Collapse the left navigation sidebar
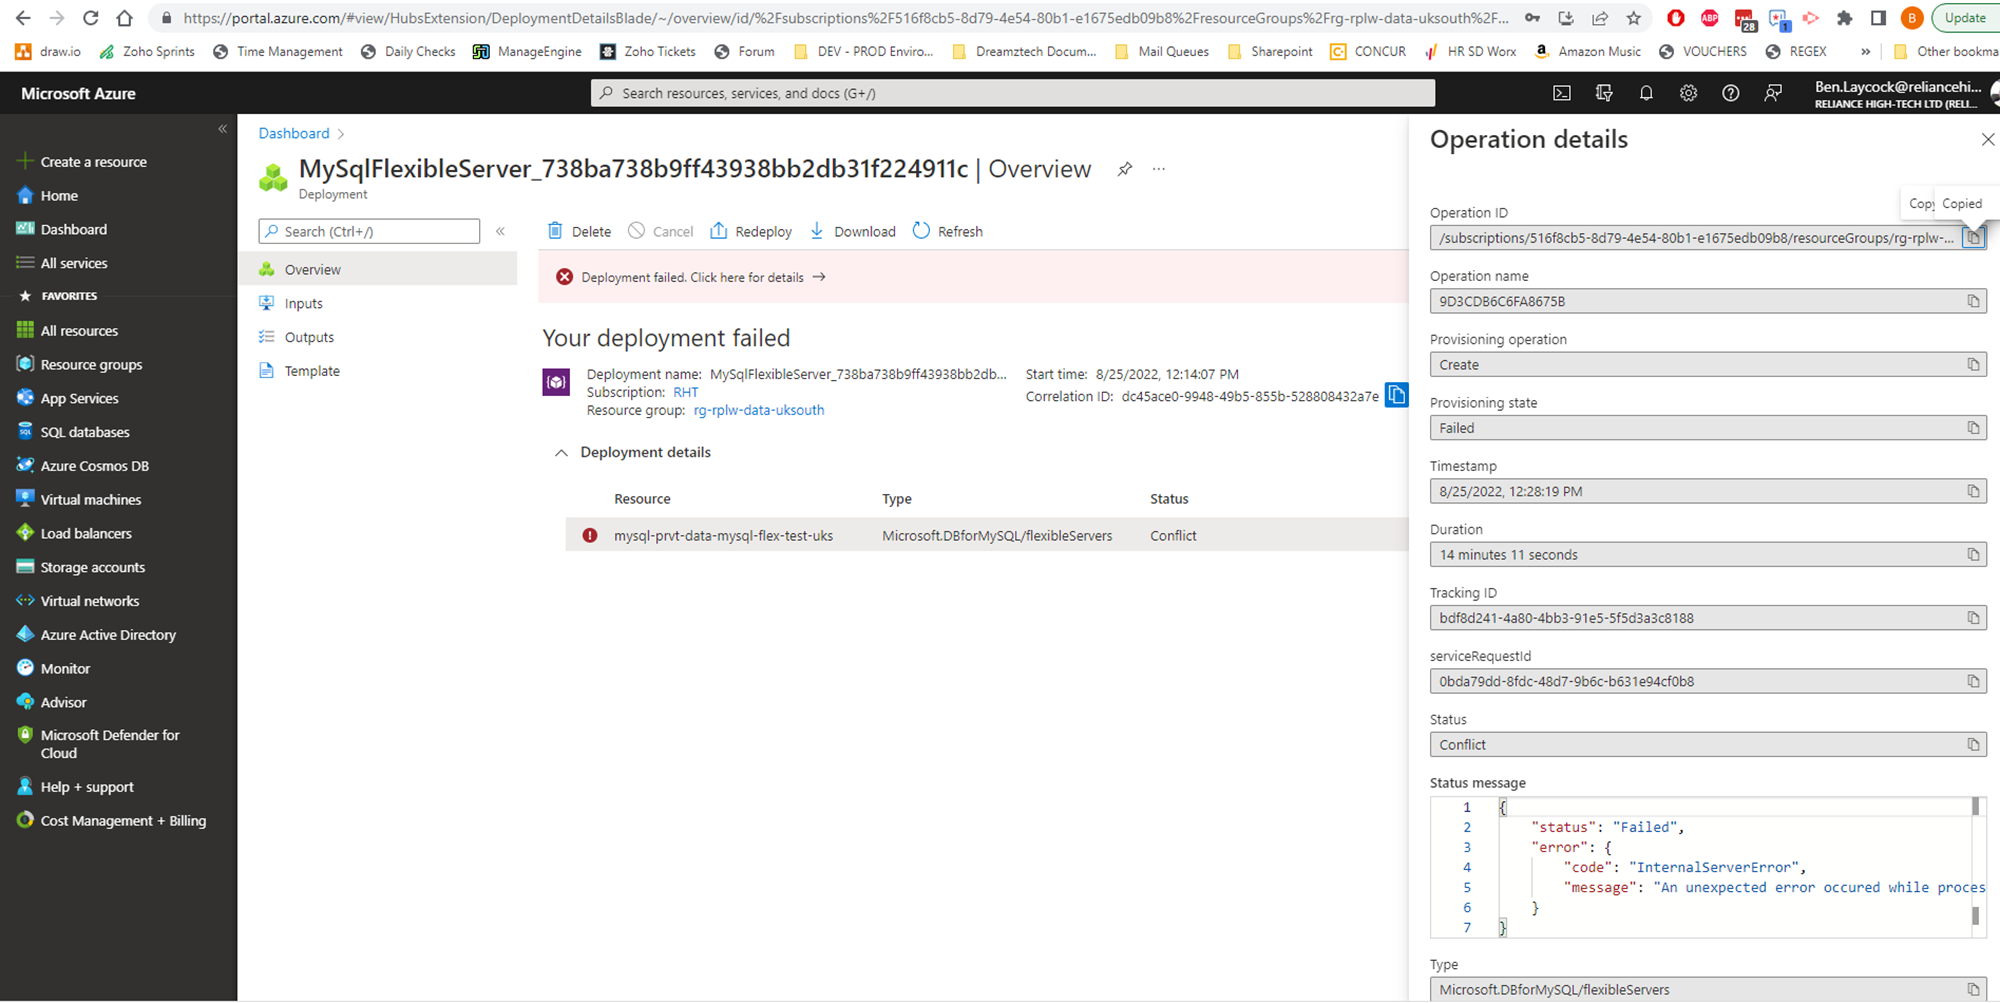Viewport: 2000px width, 1003px height. click(x=223, y=128)
